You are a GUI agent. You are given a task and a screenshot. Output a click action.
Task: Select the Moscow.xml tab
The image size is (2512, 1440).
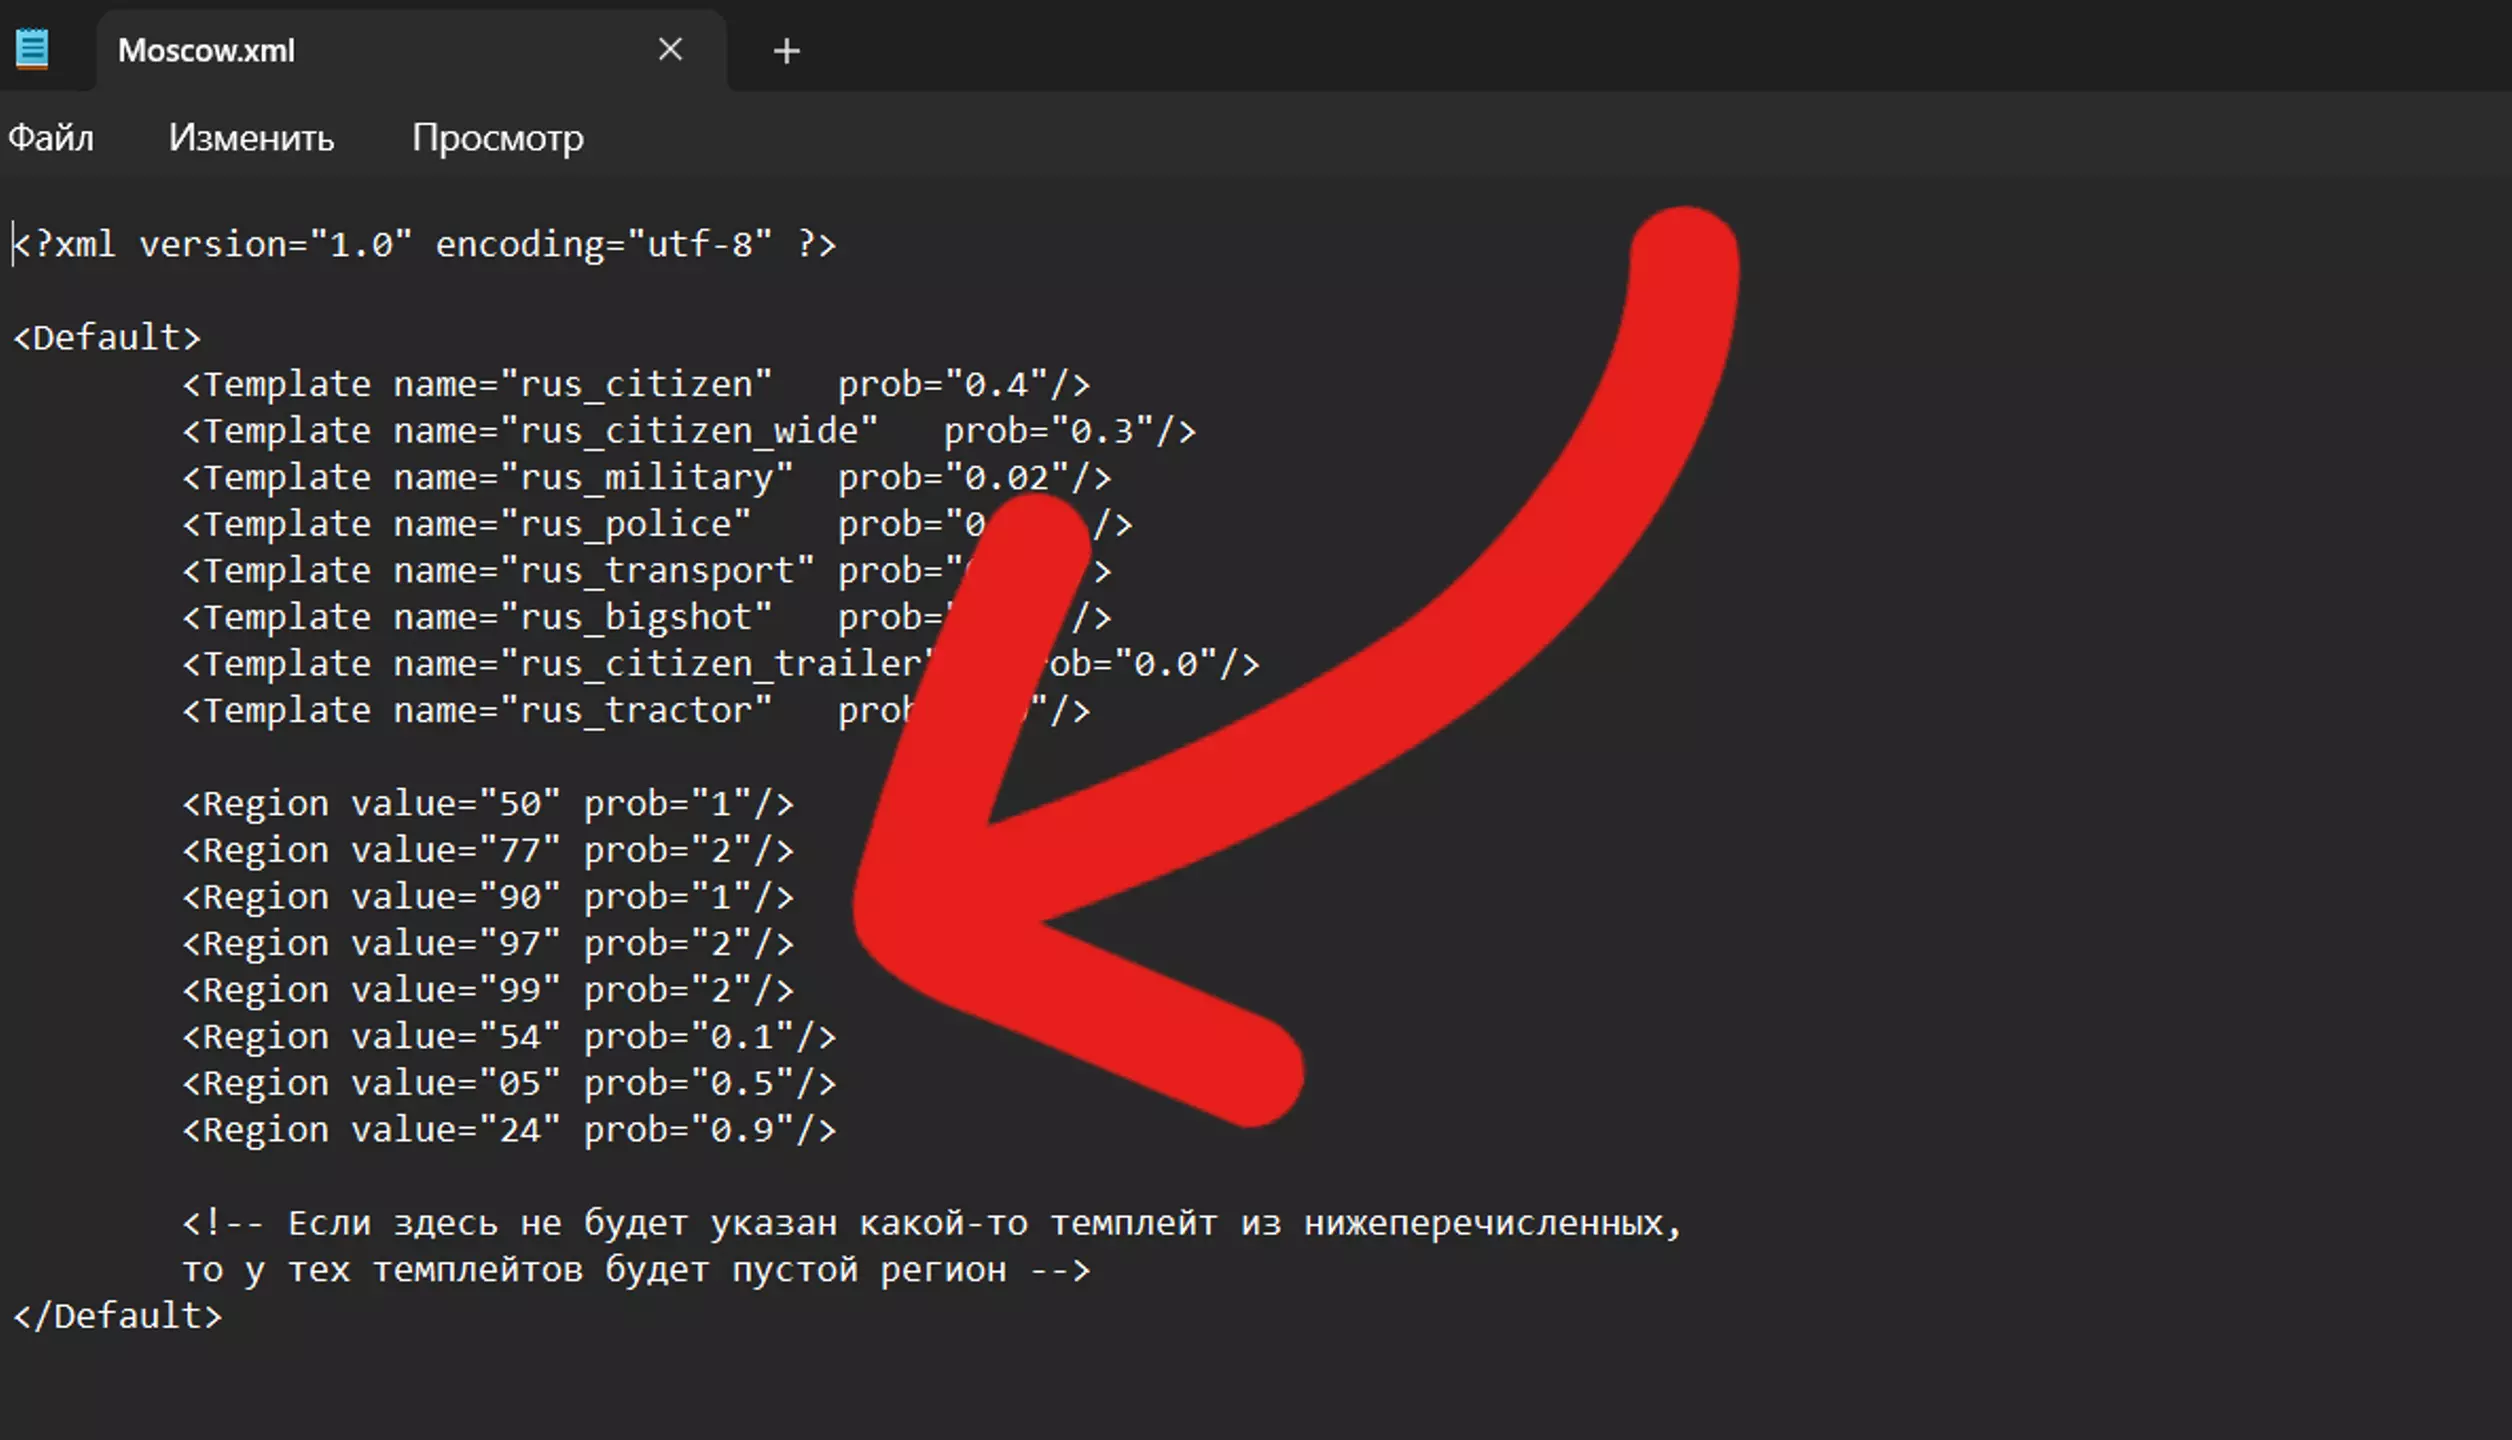pos(300,51)
